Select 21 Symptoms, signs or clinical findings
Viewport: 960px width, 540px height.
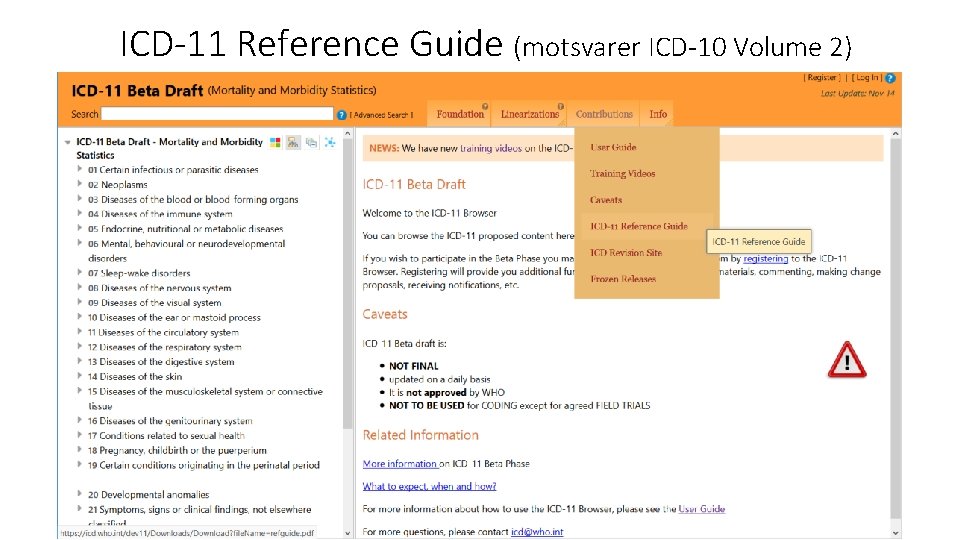pyautogui.click(x=200, y=516)
